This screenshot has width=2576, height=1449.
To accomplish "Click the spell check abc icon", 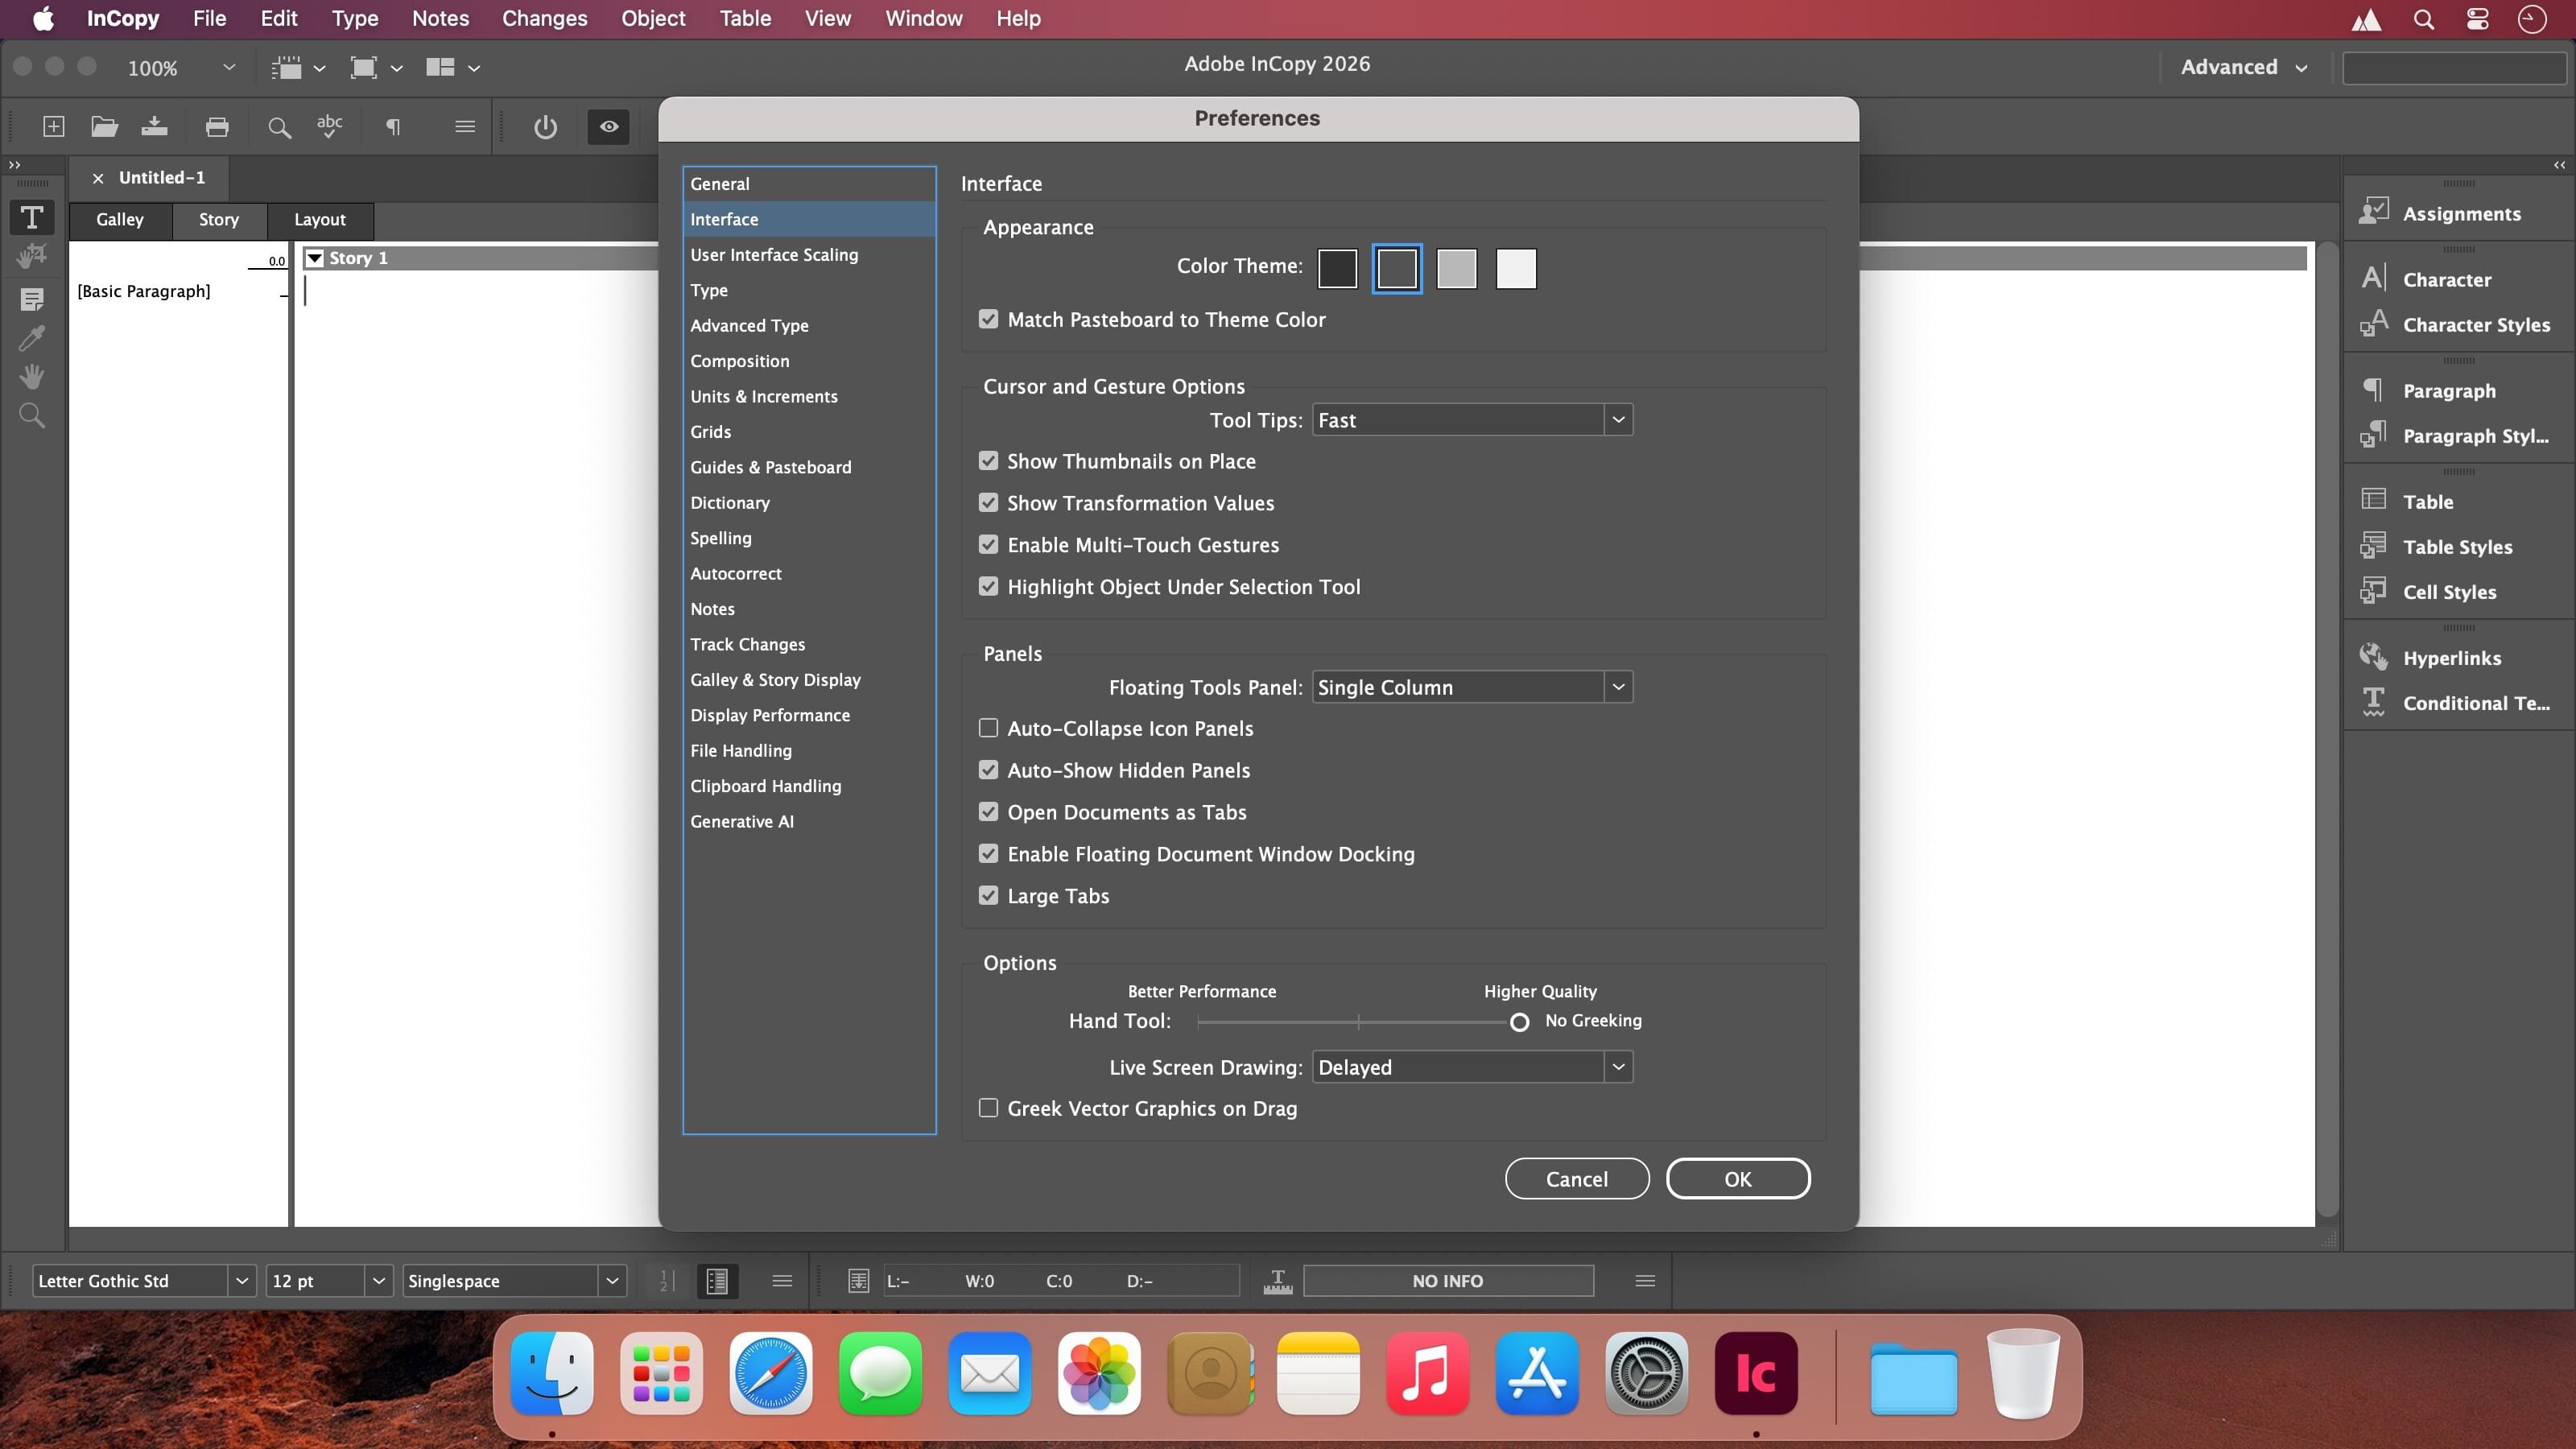I will pos(329,127).
